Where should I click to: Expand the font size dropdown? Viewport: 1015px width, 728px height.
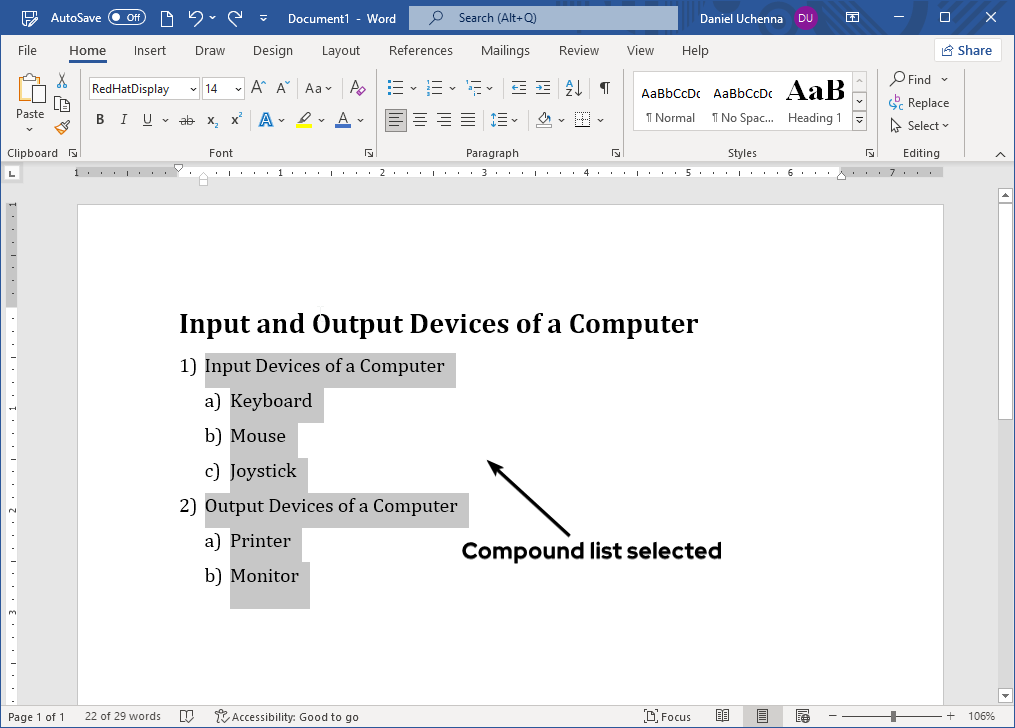pos(238,89)
